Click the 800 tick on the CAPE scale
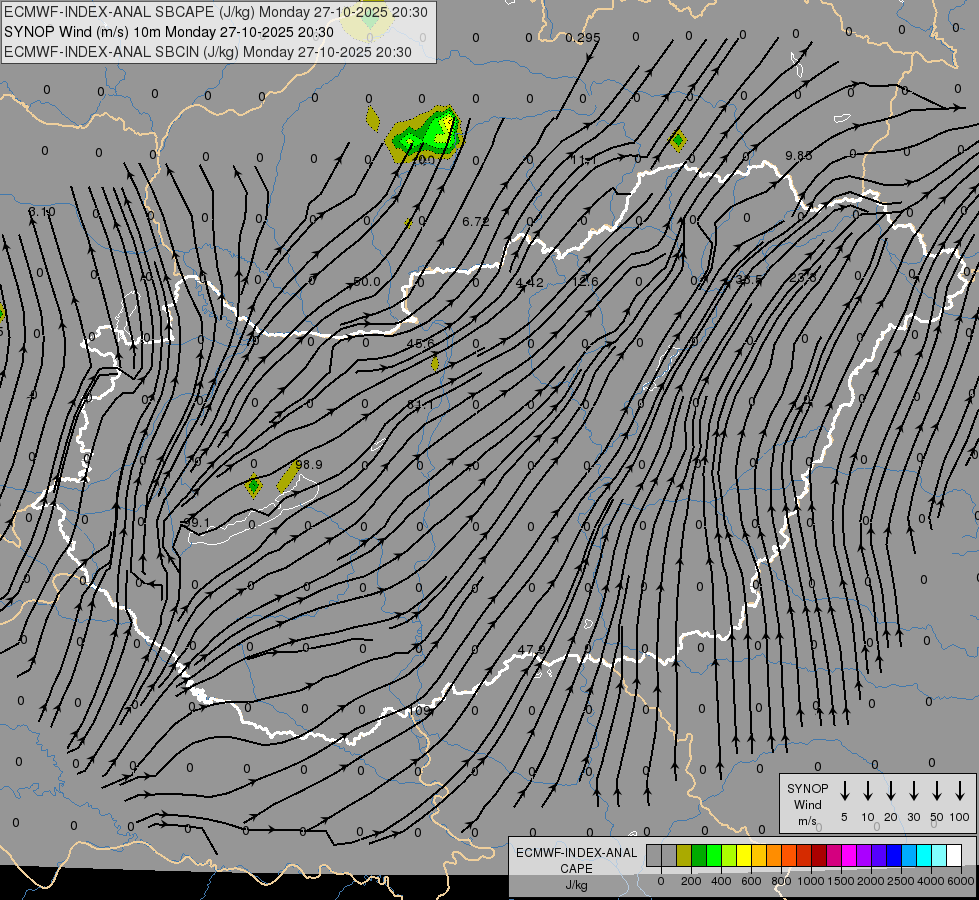979x900 pixels. point(781,881)
